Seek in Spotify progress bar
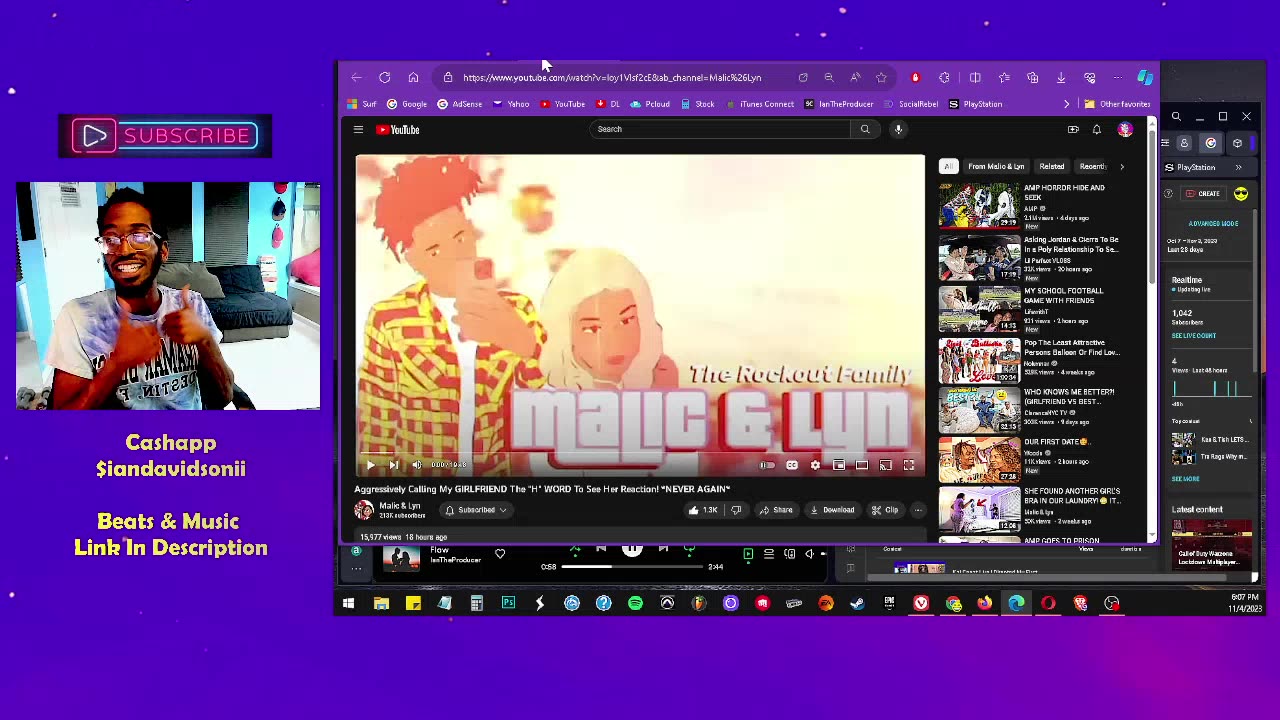 [x=632, y=567]
